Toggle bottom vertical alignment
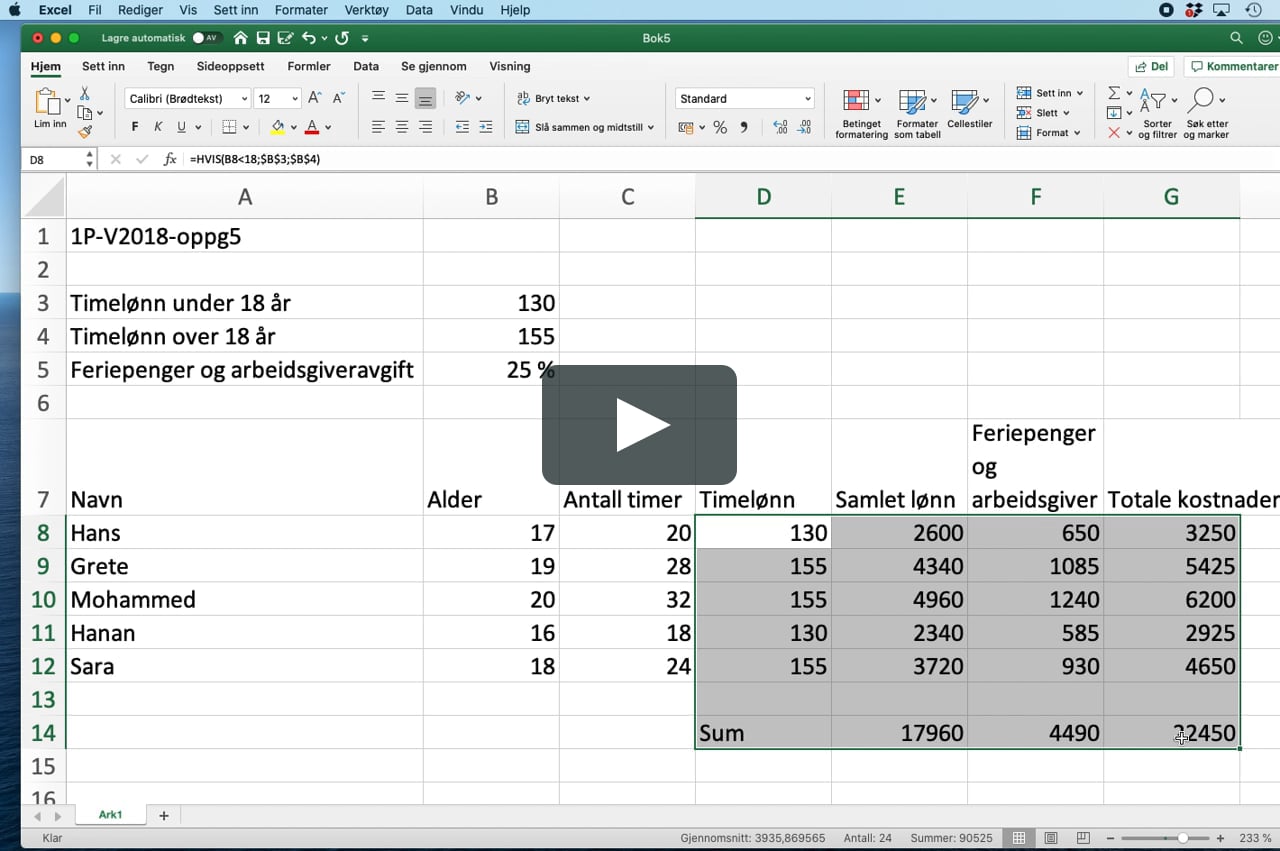 [425, 98]
